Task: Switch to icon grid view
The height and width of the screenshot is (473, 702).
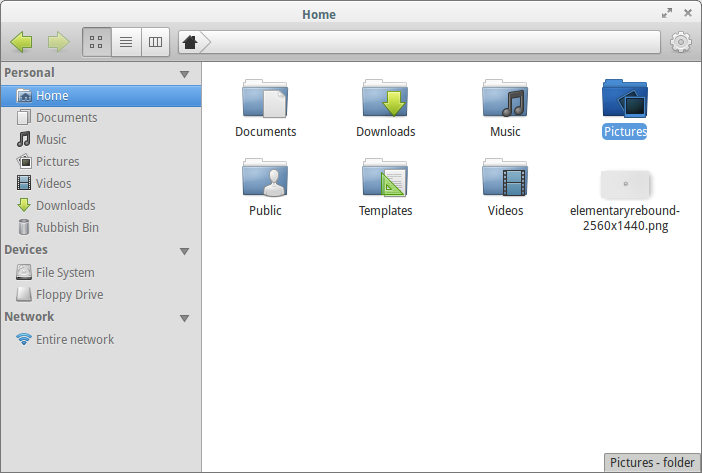Action: point(97,42)
